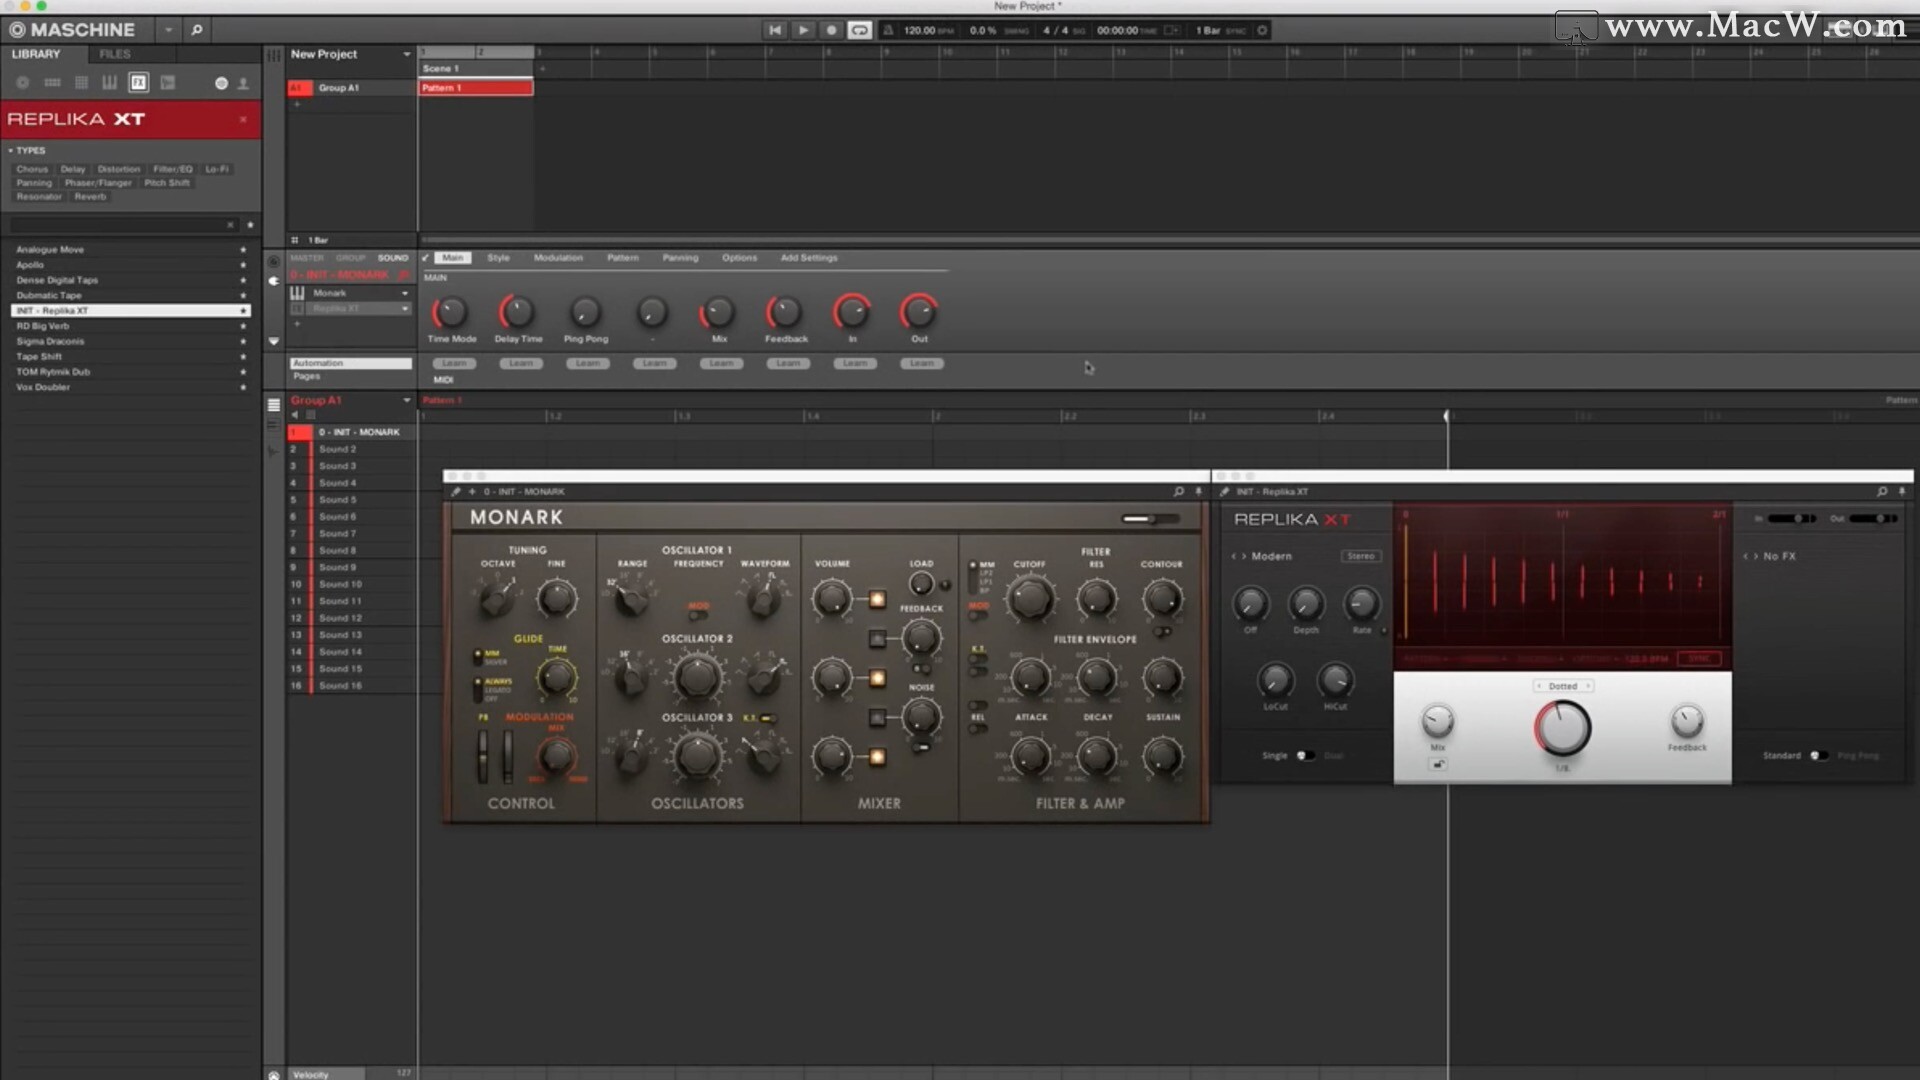Filter by Delay type tag
The width and height of the screenshot is (1920, 1080).
tap(73, 169)
